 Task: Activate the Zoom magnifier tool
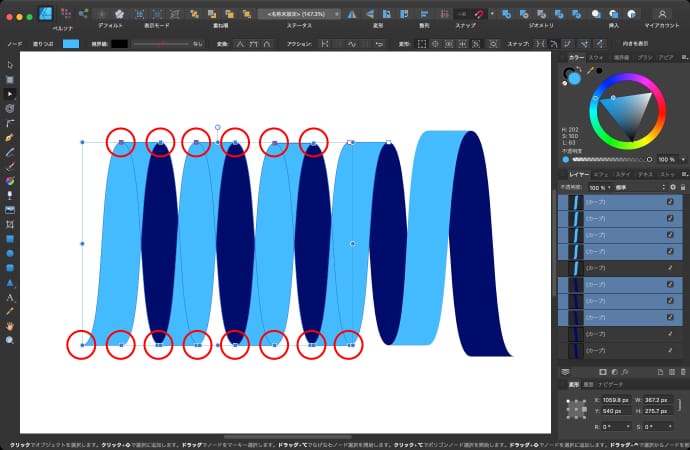click(10, 340)
